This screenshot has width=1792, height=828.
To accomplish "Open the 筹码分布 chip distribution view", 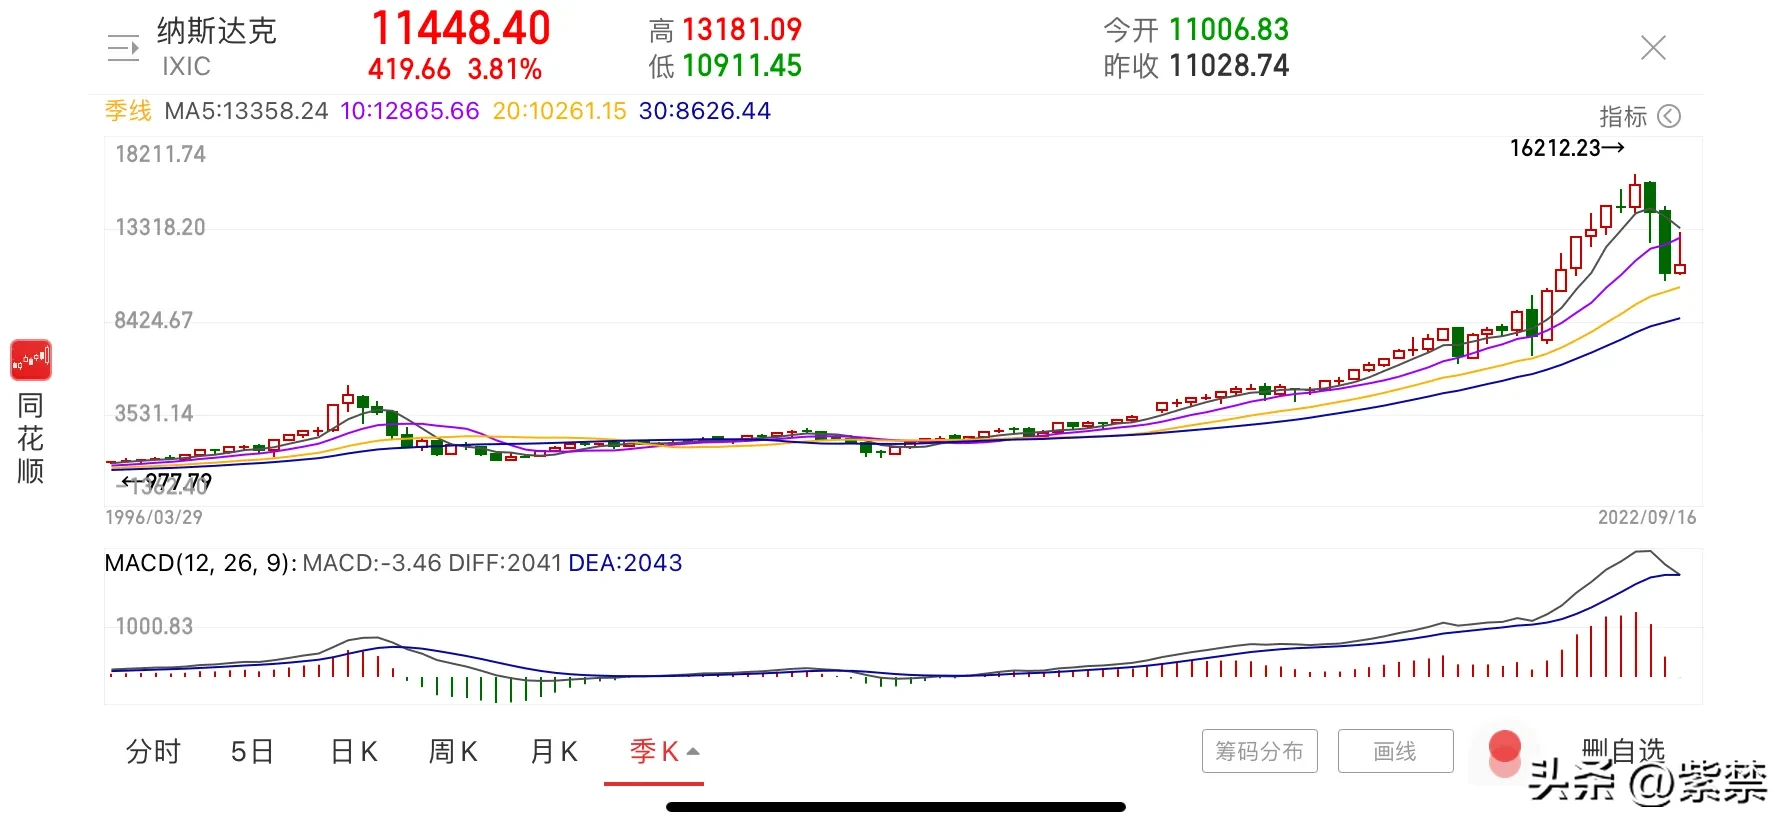I will [1260, 751].
